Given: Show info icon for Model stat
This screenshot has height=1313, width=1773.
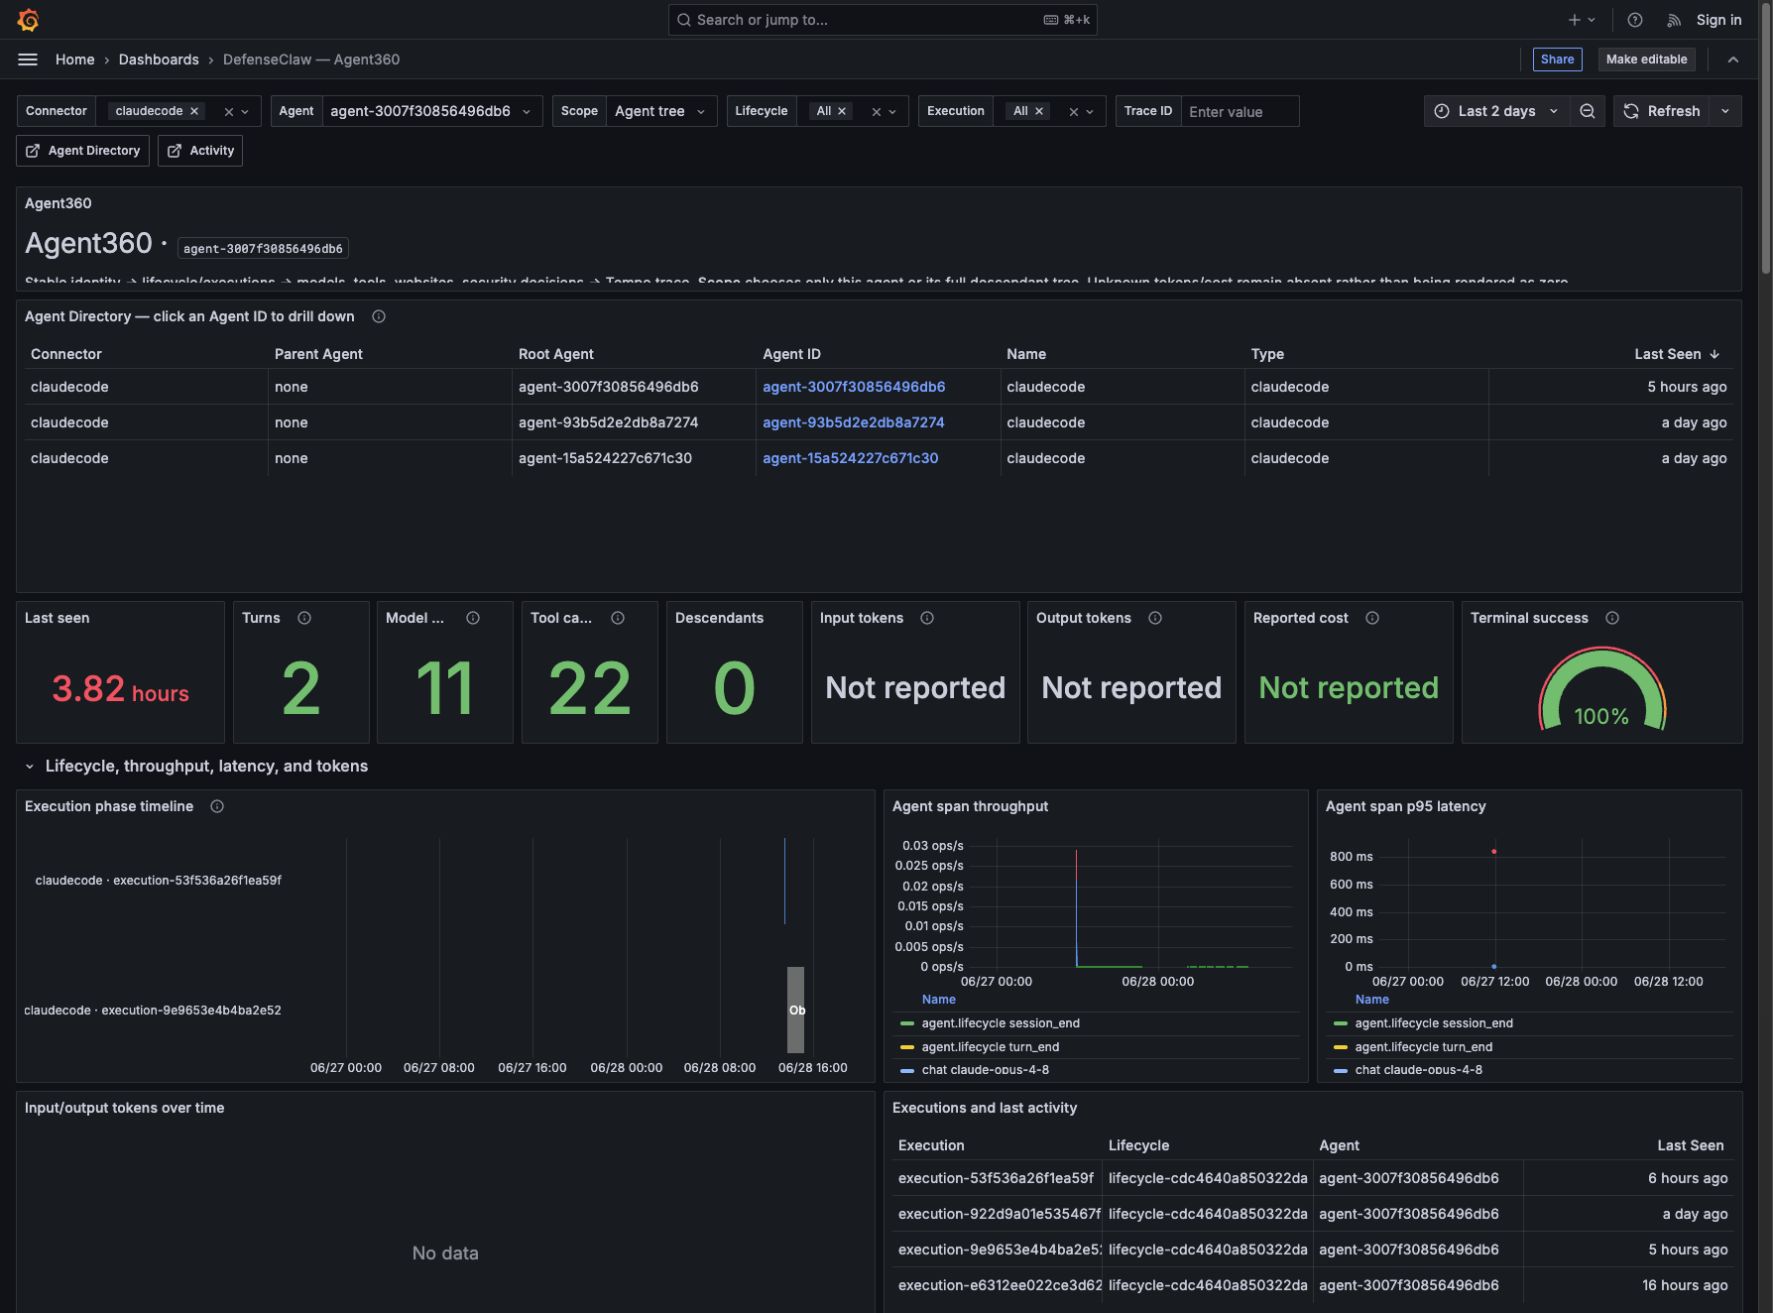Looking at the screenshot, I should [473, 618].
